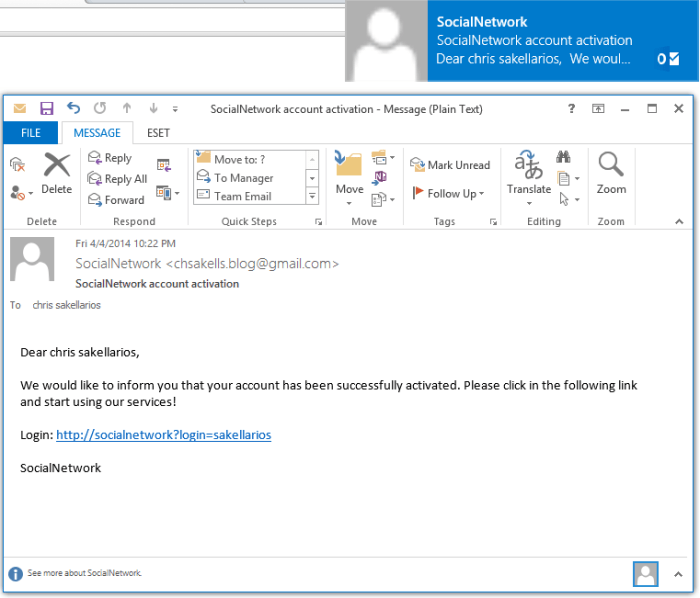The image size is (700, 598).
Task: Send message to OneNote
Action: [x=379, y=178]
